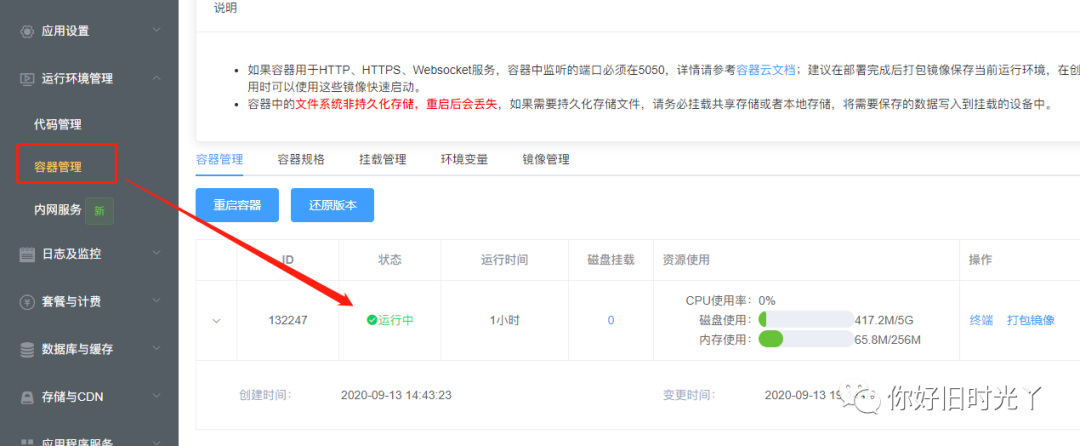Click the 内存使用 progress bar

coord(806,339)
